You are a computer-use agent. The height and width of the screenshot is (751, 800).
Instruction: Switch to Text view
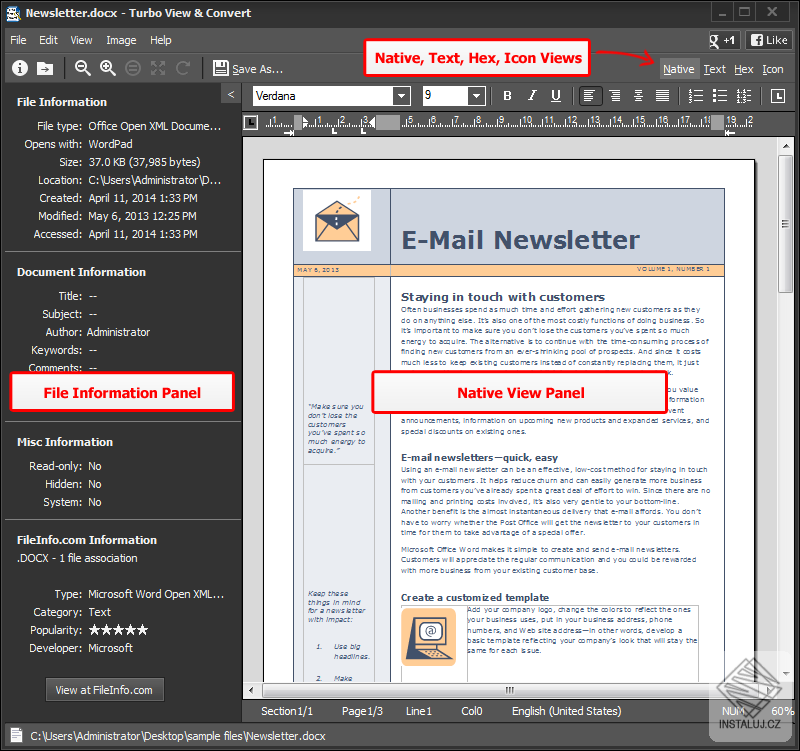(714, 69)
